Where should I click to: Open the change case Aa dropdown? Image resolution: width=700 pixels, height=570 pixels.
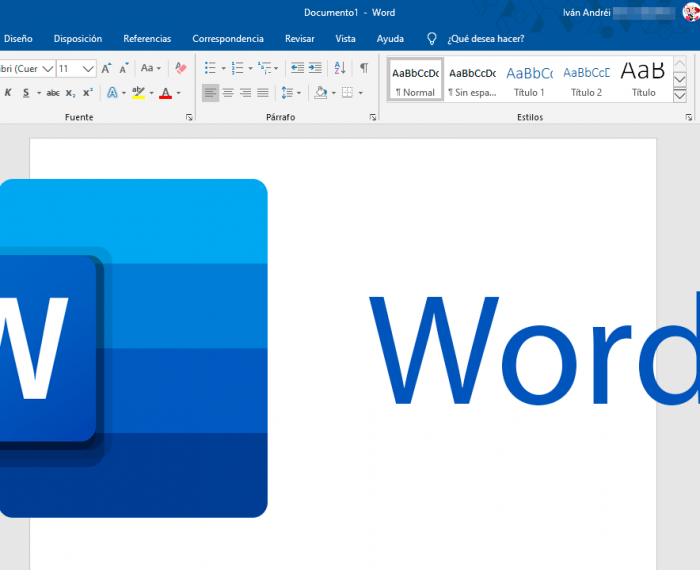coord(150,68)
